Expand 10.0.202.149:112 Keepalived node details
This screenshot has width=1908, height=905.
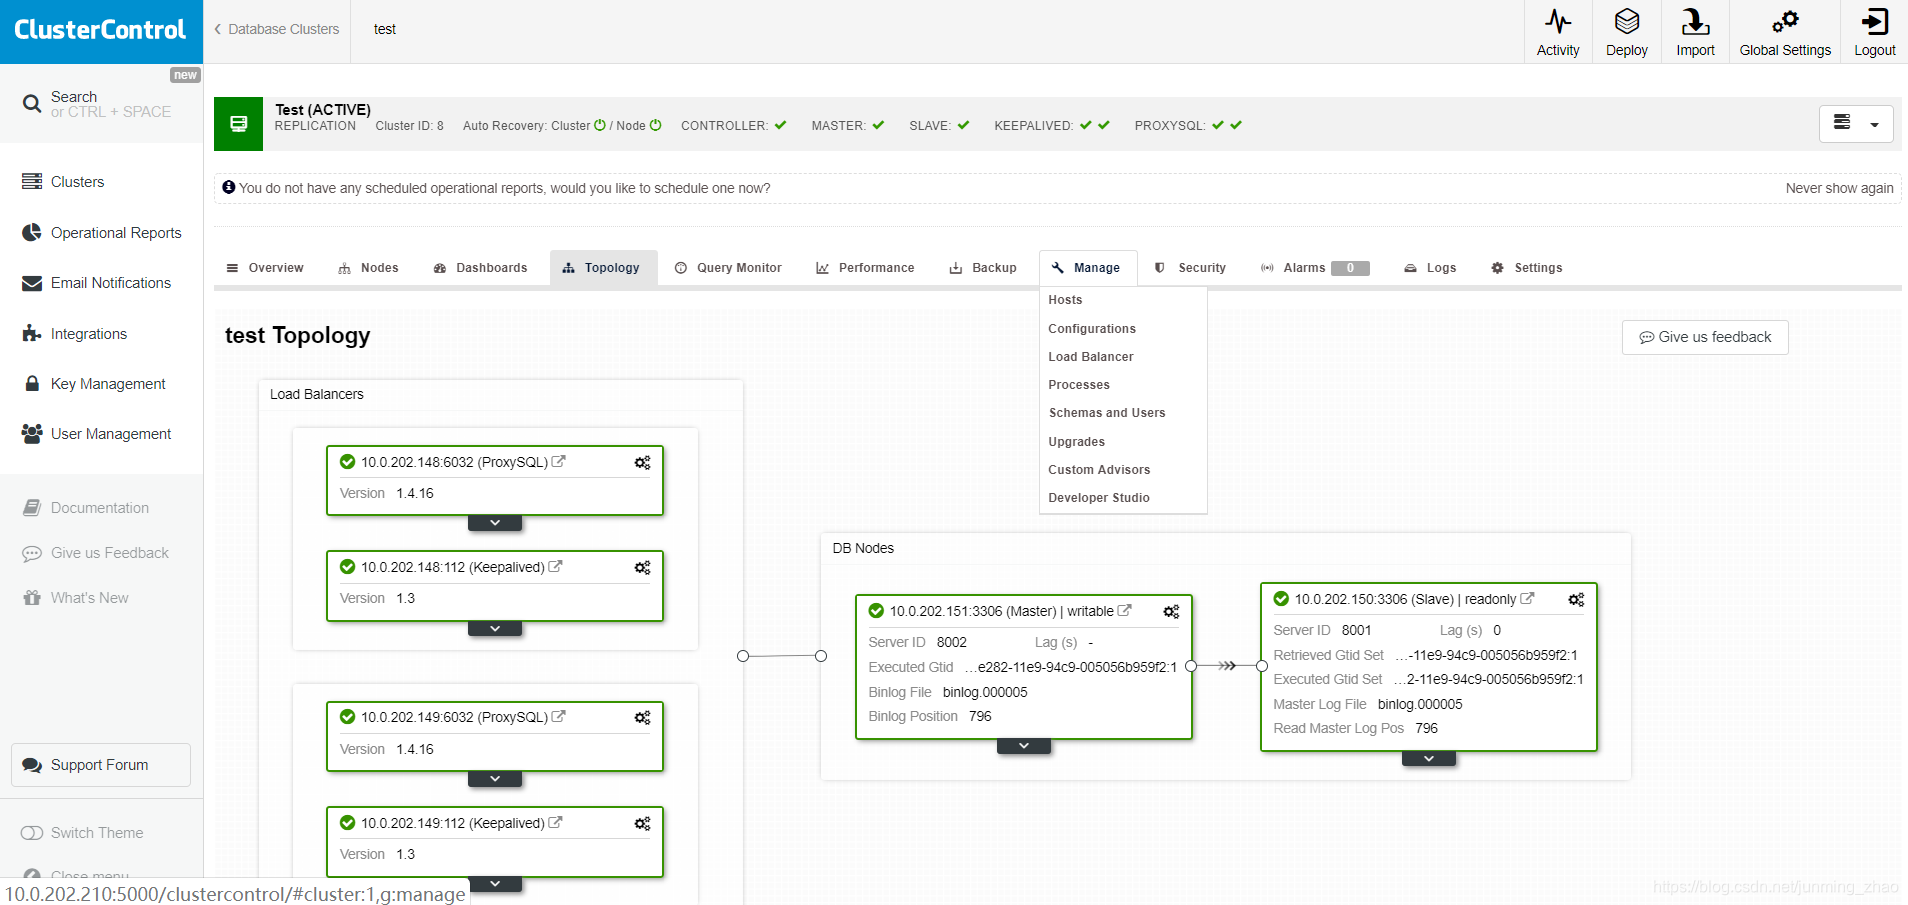495,884
